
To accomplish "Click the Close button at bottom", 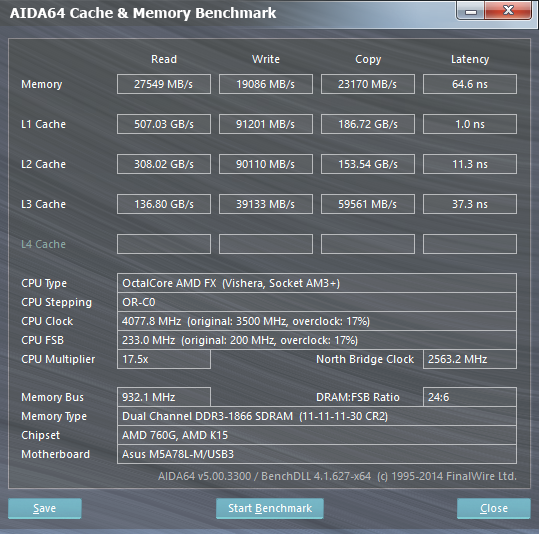I will 494,508.
